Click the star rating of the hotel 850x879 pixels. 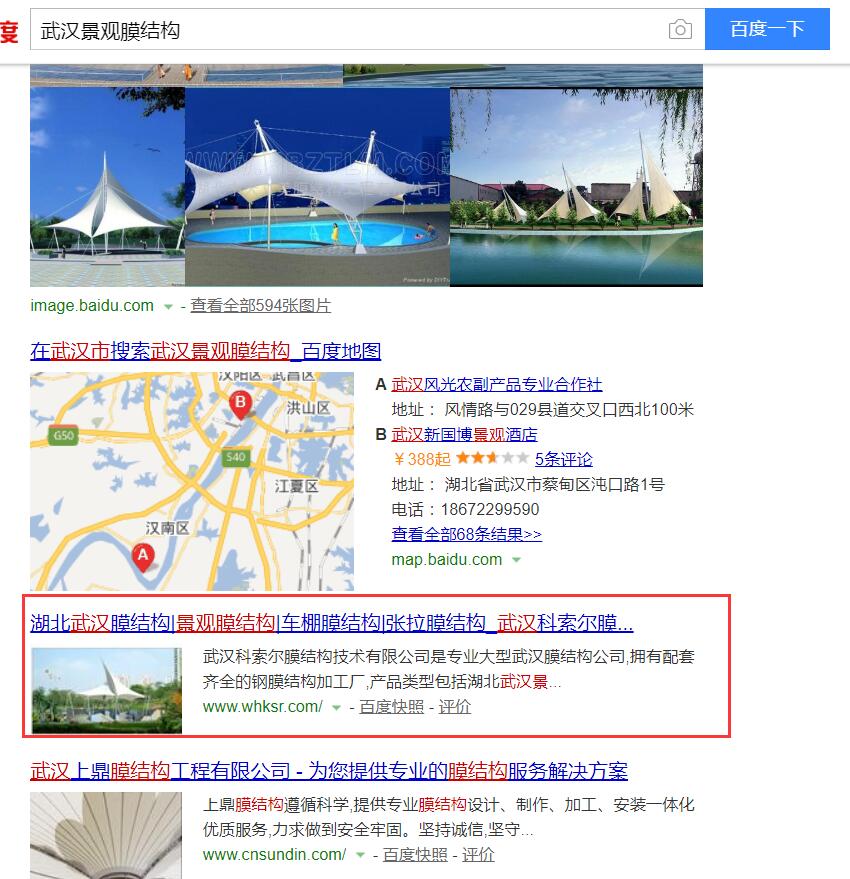tap(492, 459)
